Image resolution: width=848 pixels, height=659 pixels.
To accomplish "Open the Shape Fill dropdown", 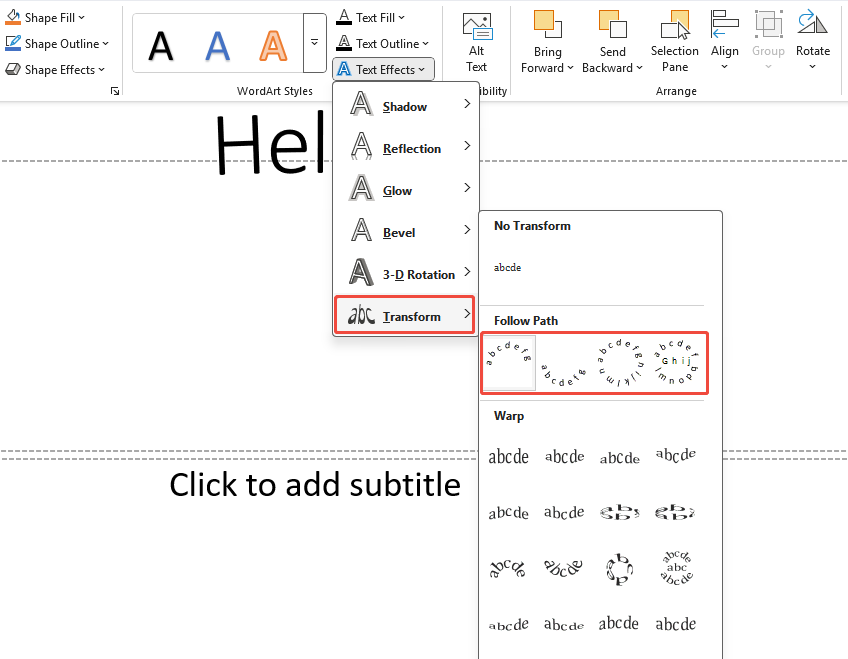I will 45,17.
